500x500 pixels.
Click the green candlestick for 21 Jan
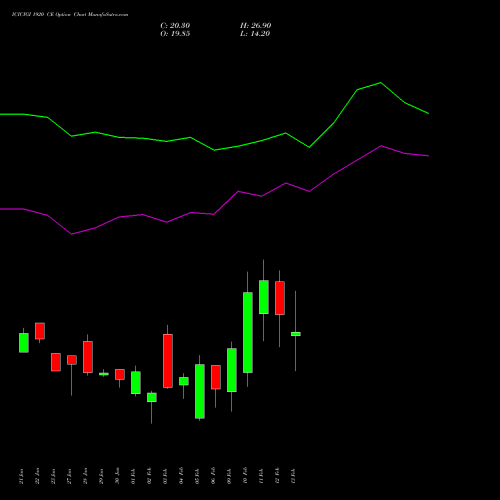24,343
